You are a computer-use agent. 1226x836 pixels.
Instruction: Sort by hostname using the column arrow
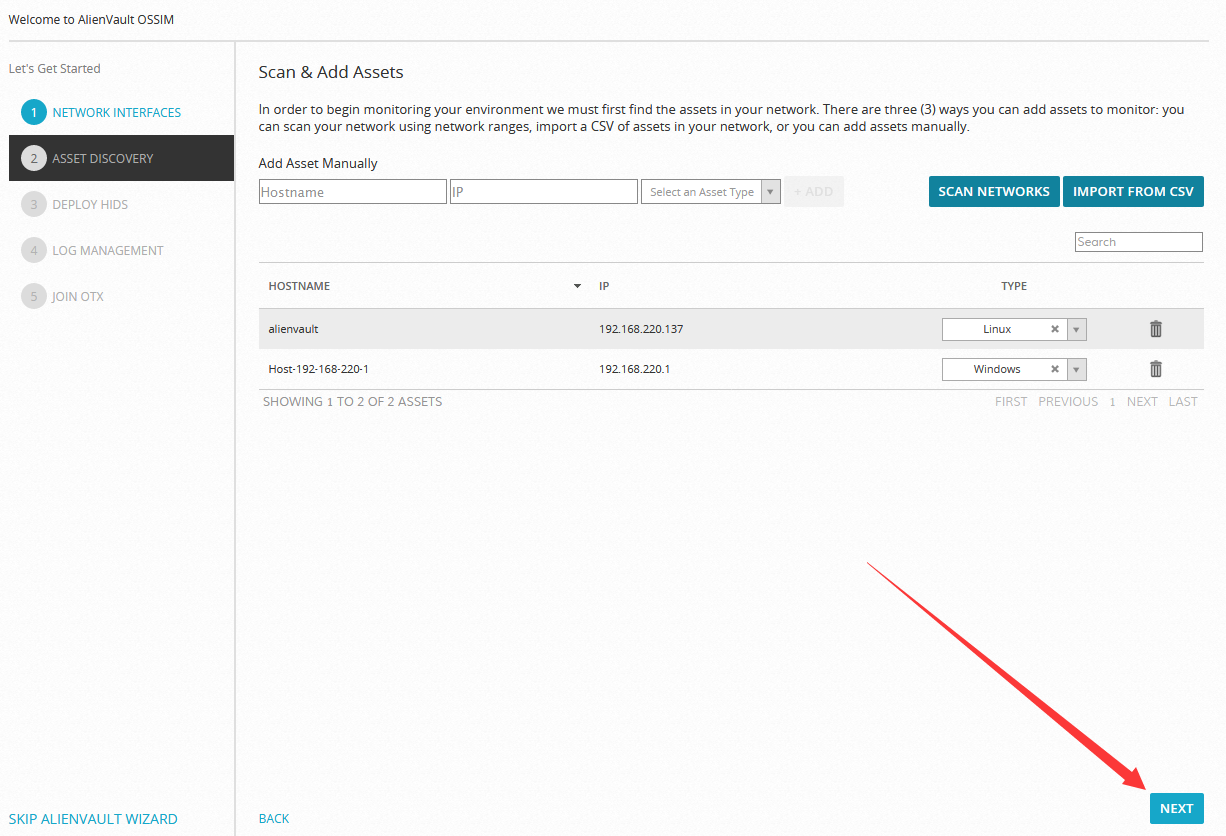(577, 287)
